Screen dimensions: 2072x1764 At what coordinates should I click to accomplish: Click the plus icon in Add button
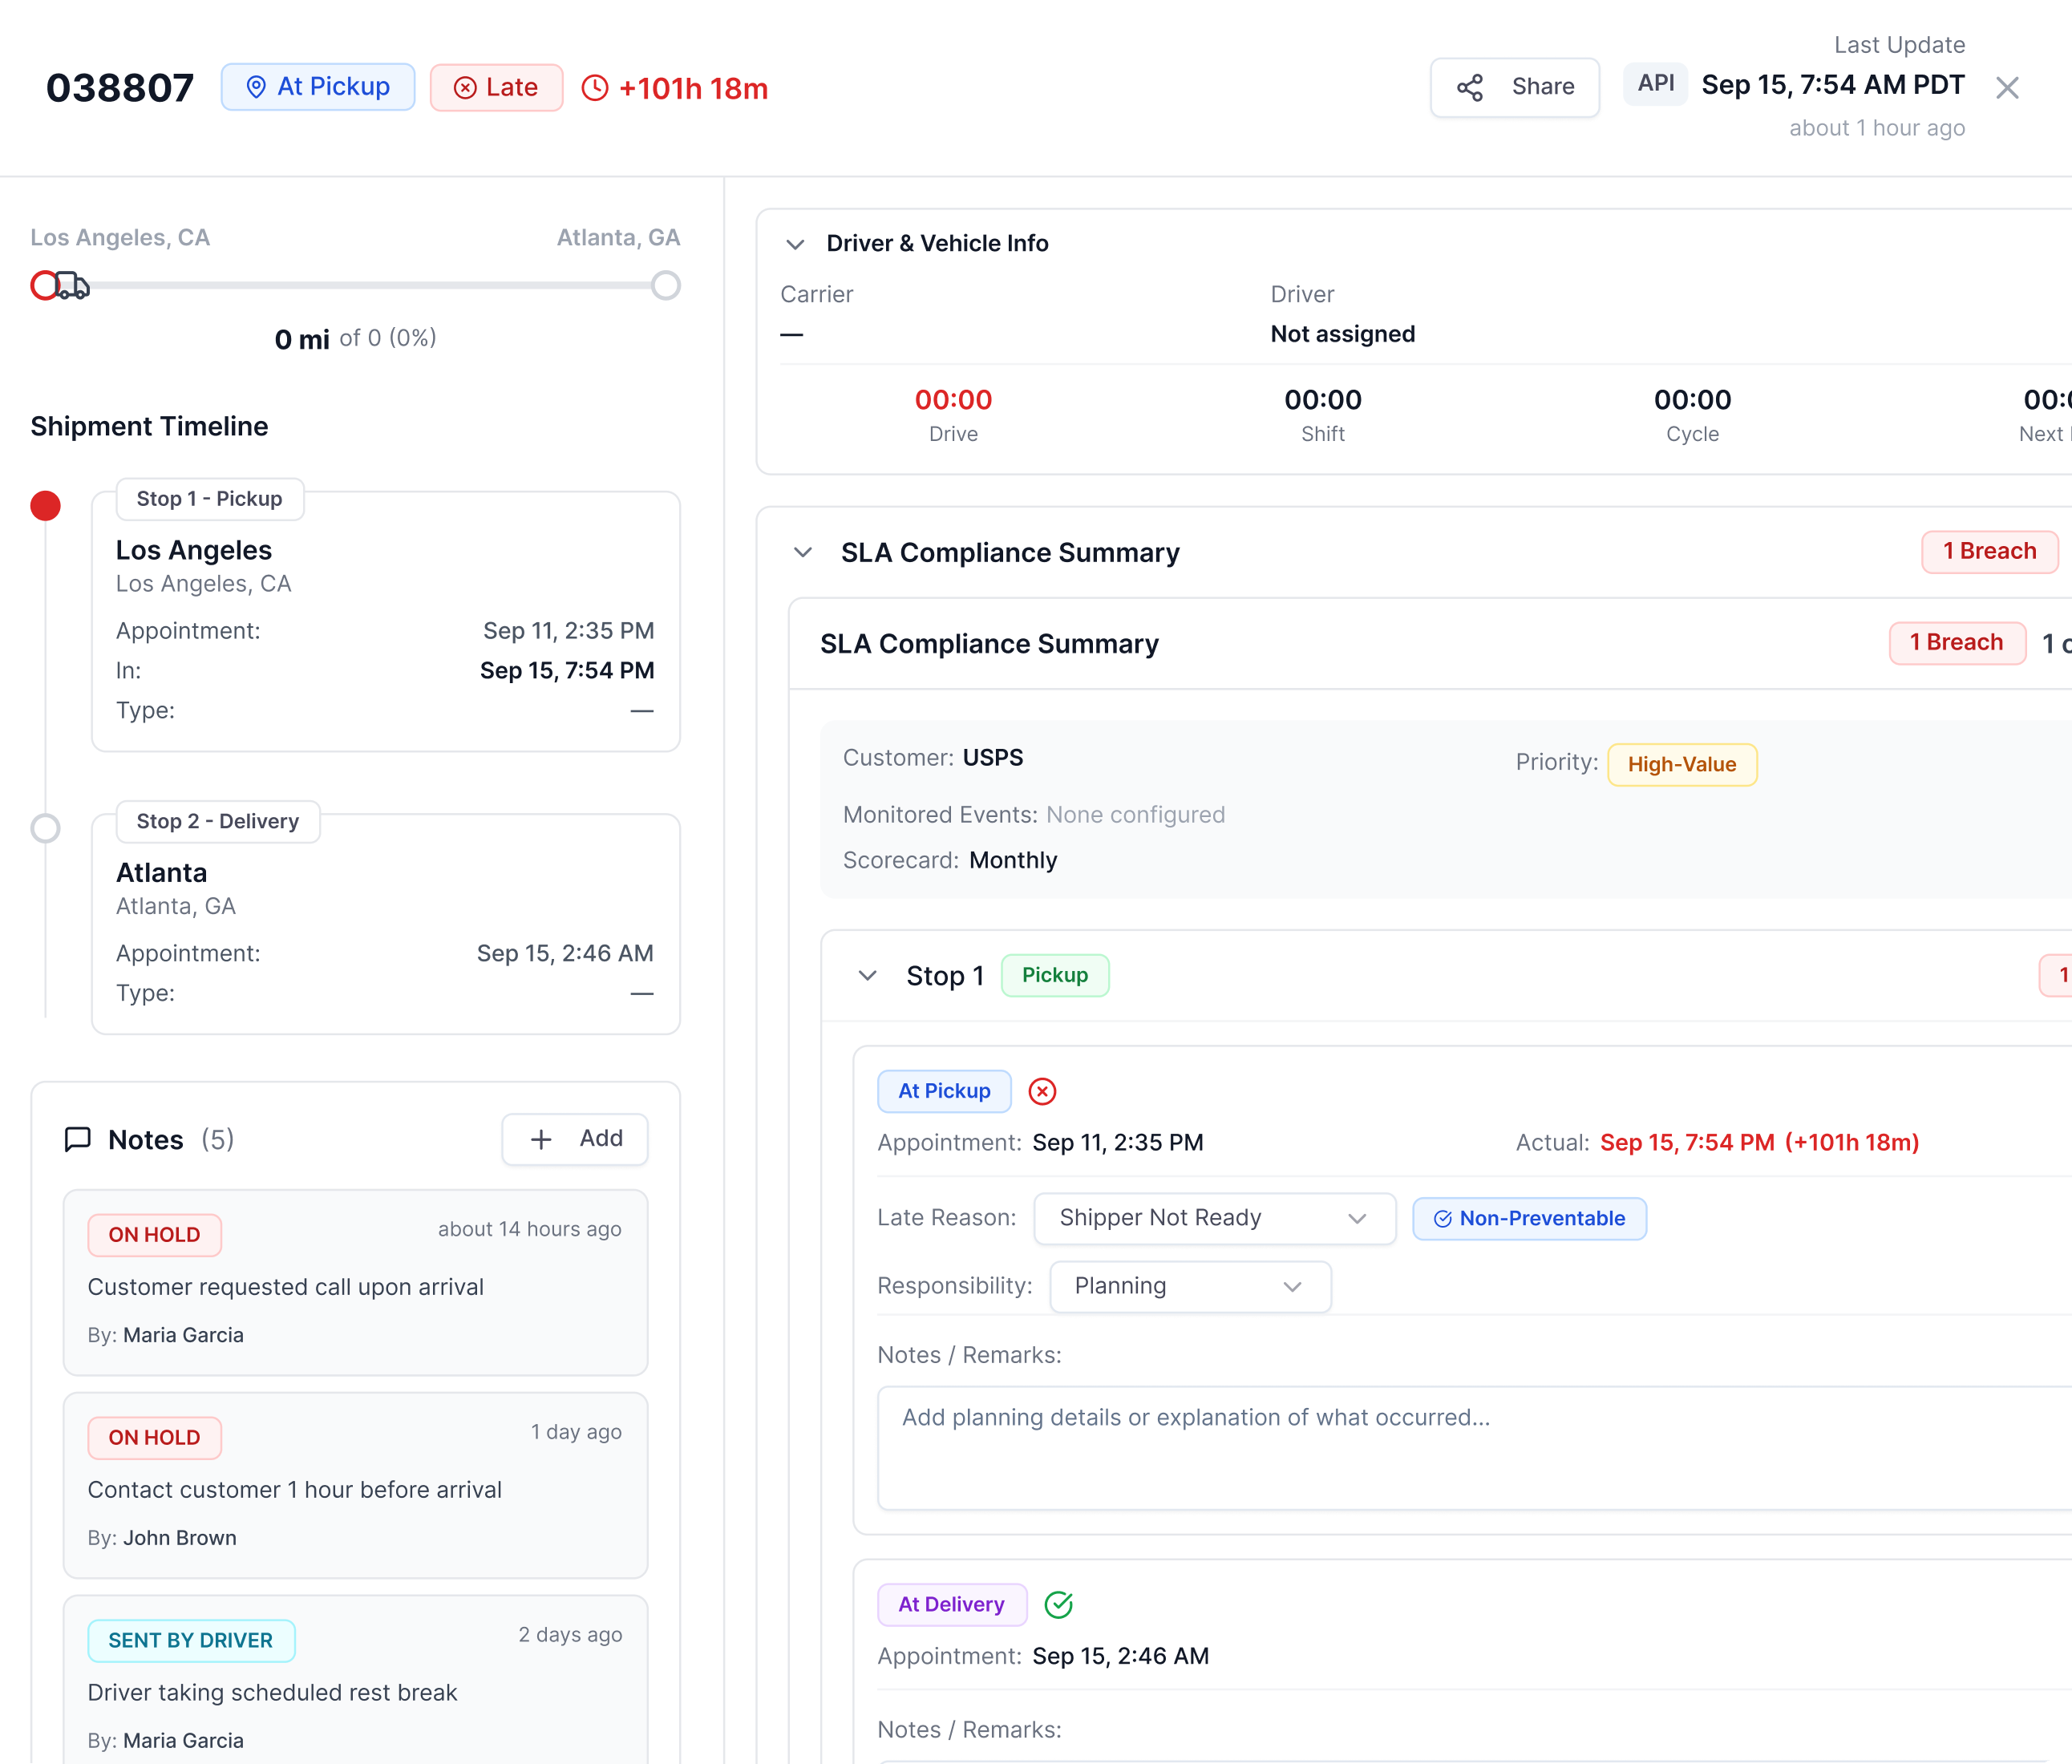coord(541,1139)
